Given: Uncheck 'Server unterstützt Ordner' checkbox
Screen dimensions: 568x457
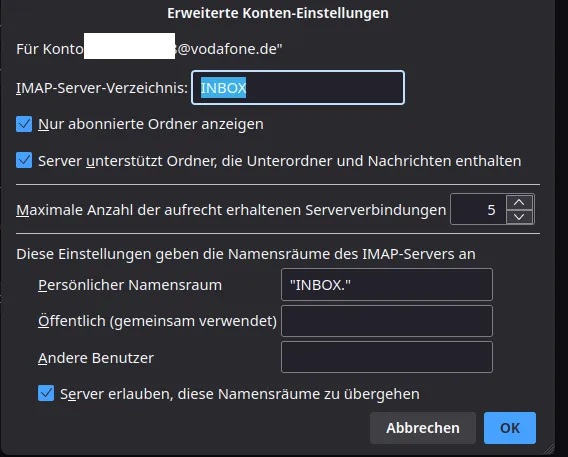Looking at the screenshot, I should (x=24, y=160).
